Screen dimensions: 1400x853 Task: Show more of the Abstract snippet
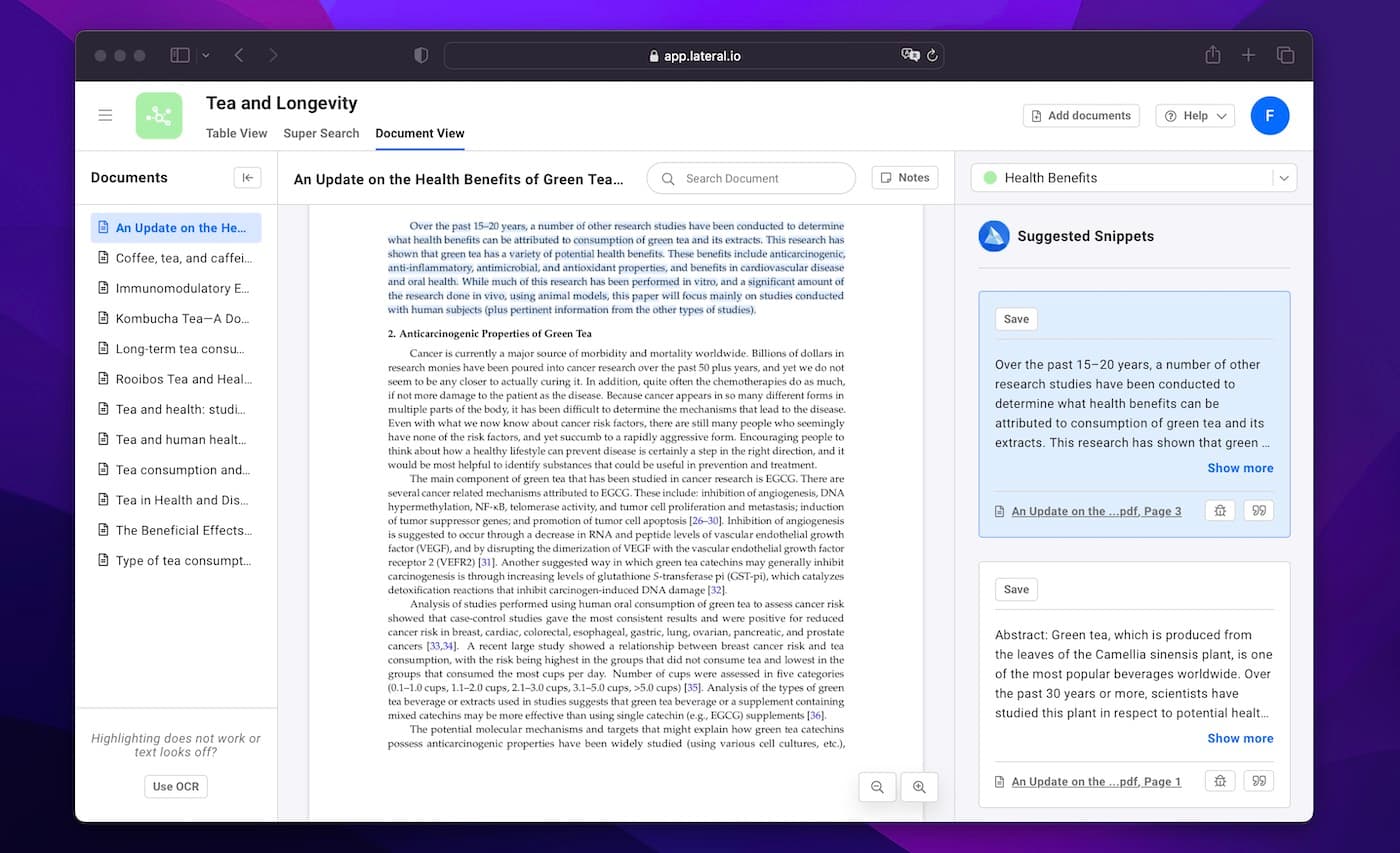coord(1240,738)
